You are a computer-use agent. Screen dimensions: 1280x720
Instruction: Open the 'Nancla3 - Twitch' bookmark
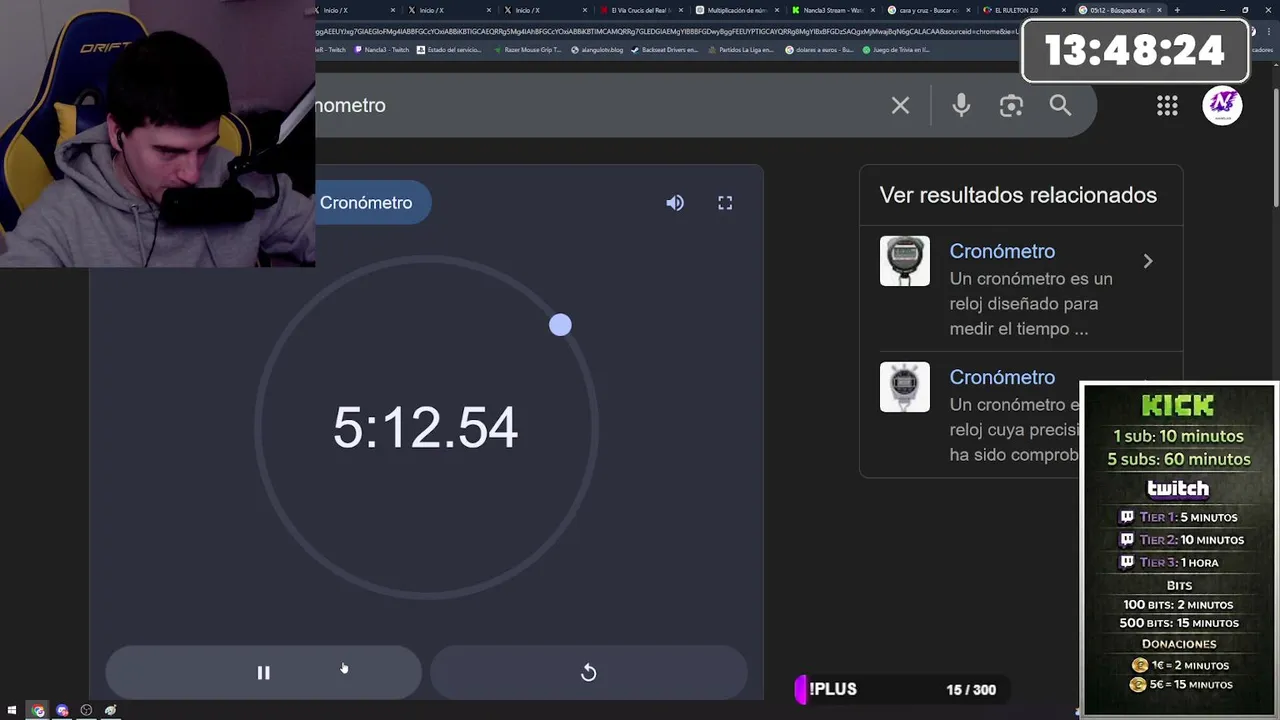pyautogui.click(x=381, y=49)
